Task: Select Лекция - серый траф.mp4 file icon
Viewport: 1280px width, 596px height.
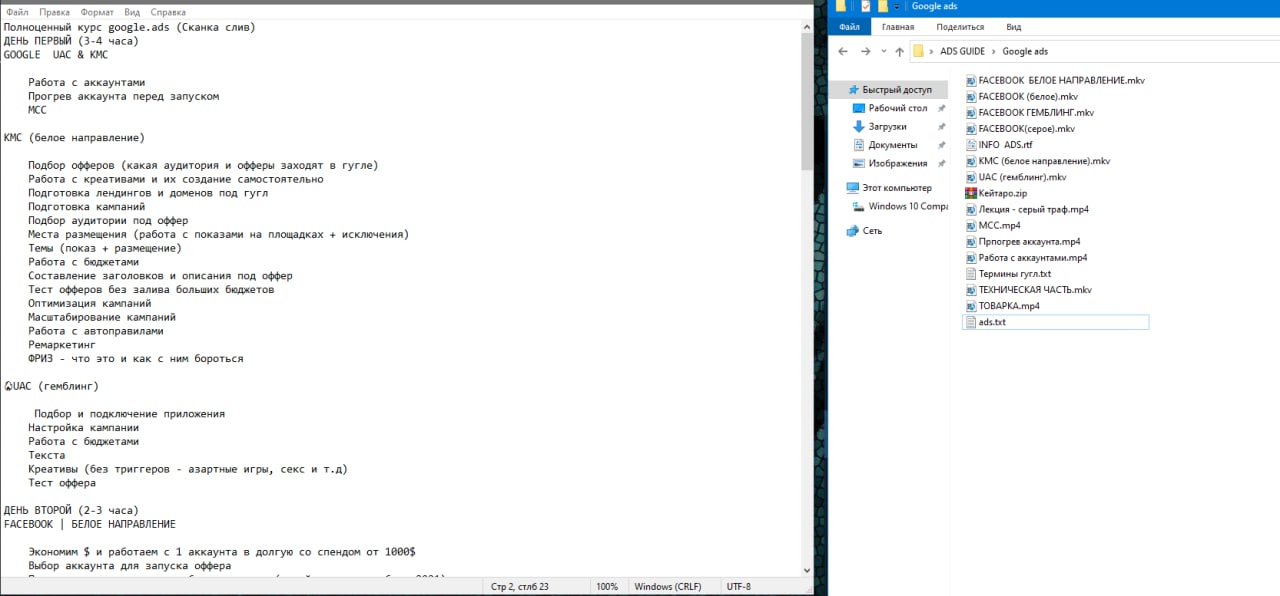Action: tap(970, 209)
